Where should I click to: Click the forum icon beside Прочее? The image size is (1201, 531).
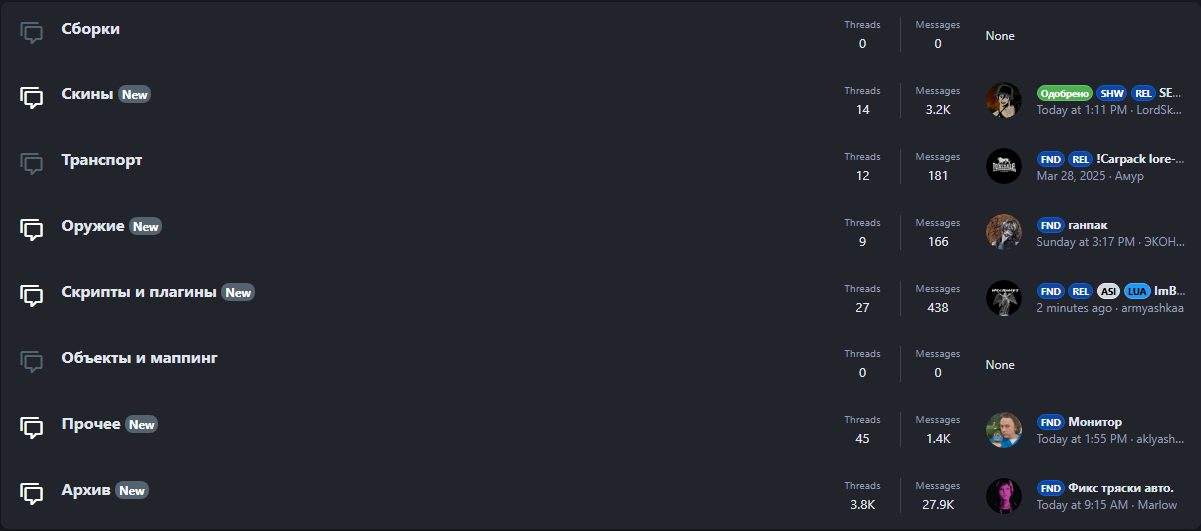click(x=32, y=428)
